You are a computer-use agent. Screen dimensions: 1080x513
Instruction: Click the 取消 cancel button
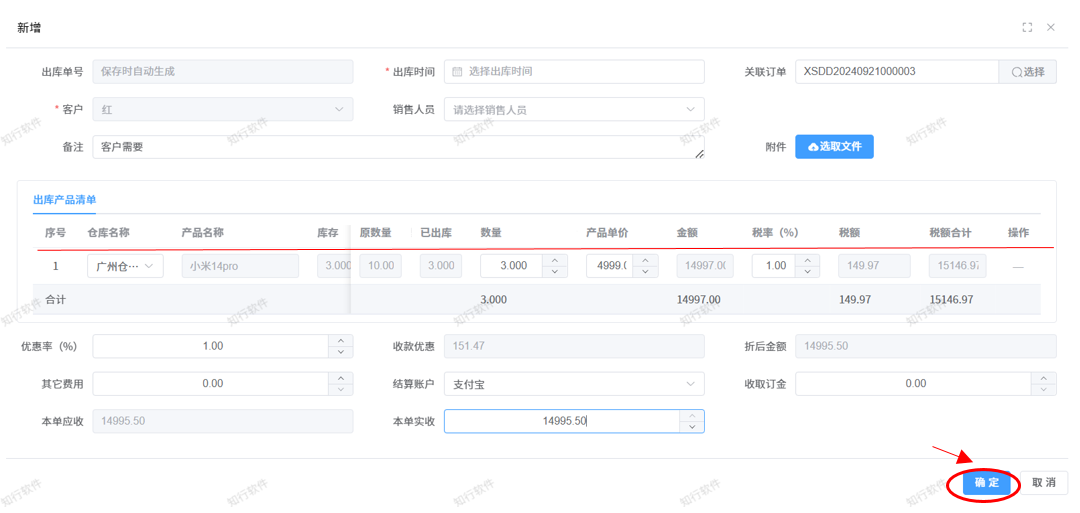pos(1044,482)
